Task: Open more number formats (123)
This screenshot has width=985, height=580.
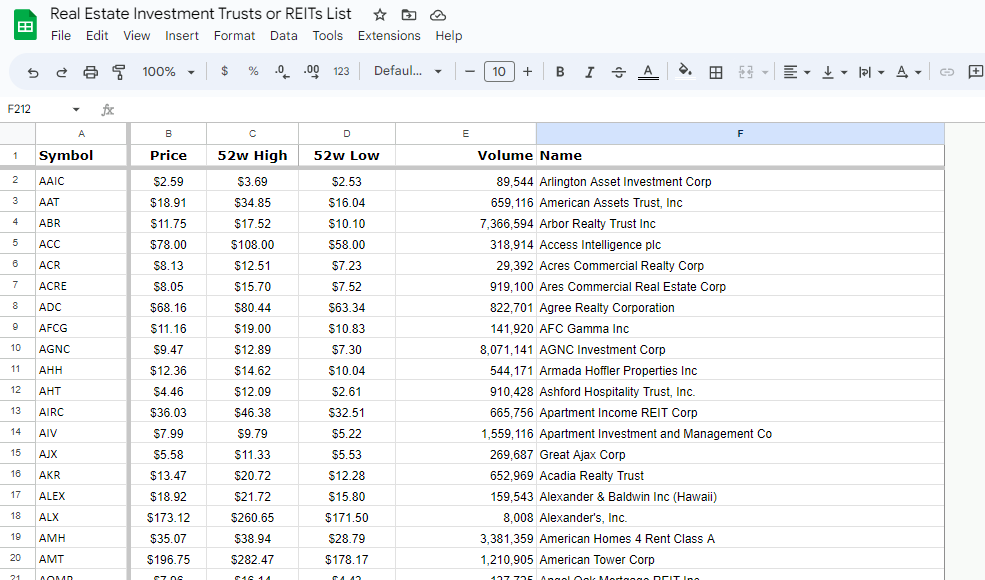Action: coord(341,72)
